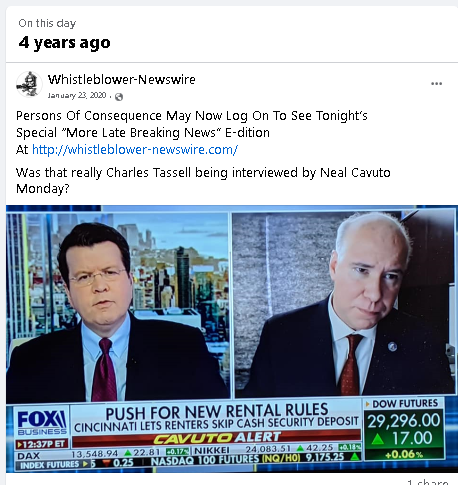Click the January 23, 2020 post timestamp
458x485 pixels.
click(x=77, y=96)
